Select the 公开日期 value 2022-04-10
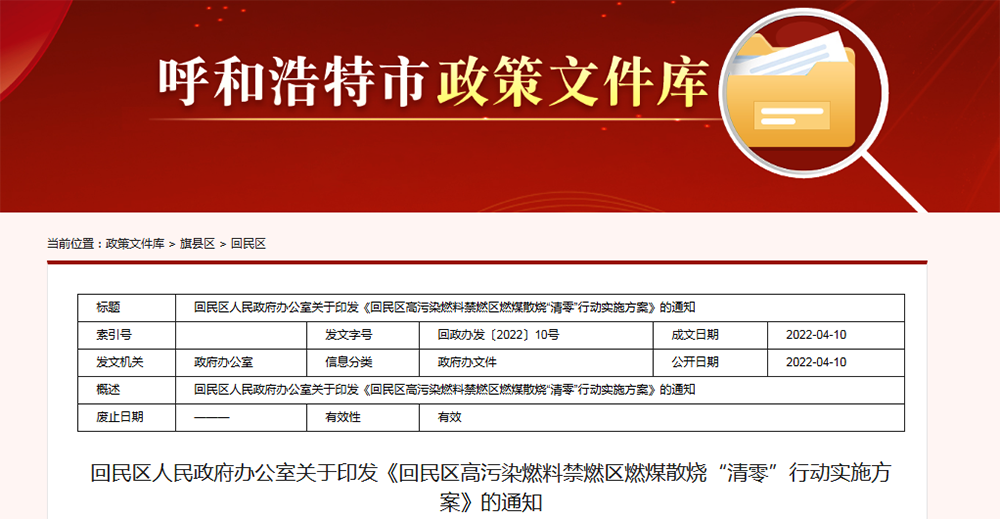 click(x=816, y=362)
